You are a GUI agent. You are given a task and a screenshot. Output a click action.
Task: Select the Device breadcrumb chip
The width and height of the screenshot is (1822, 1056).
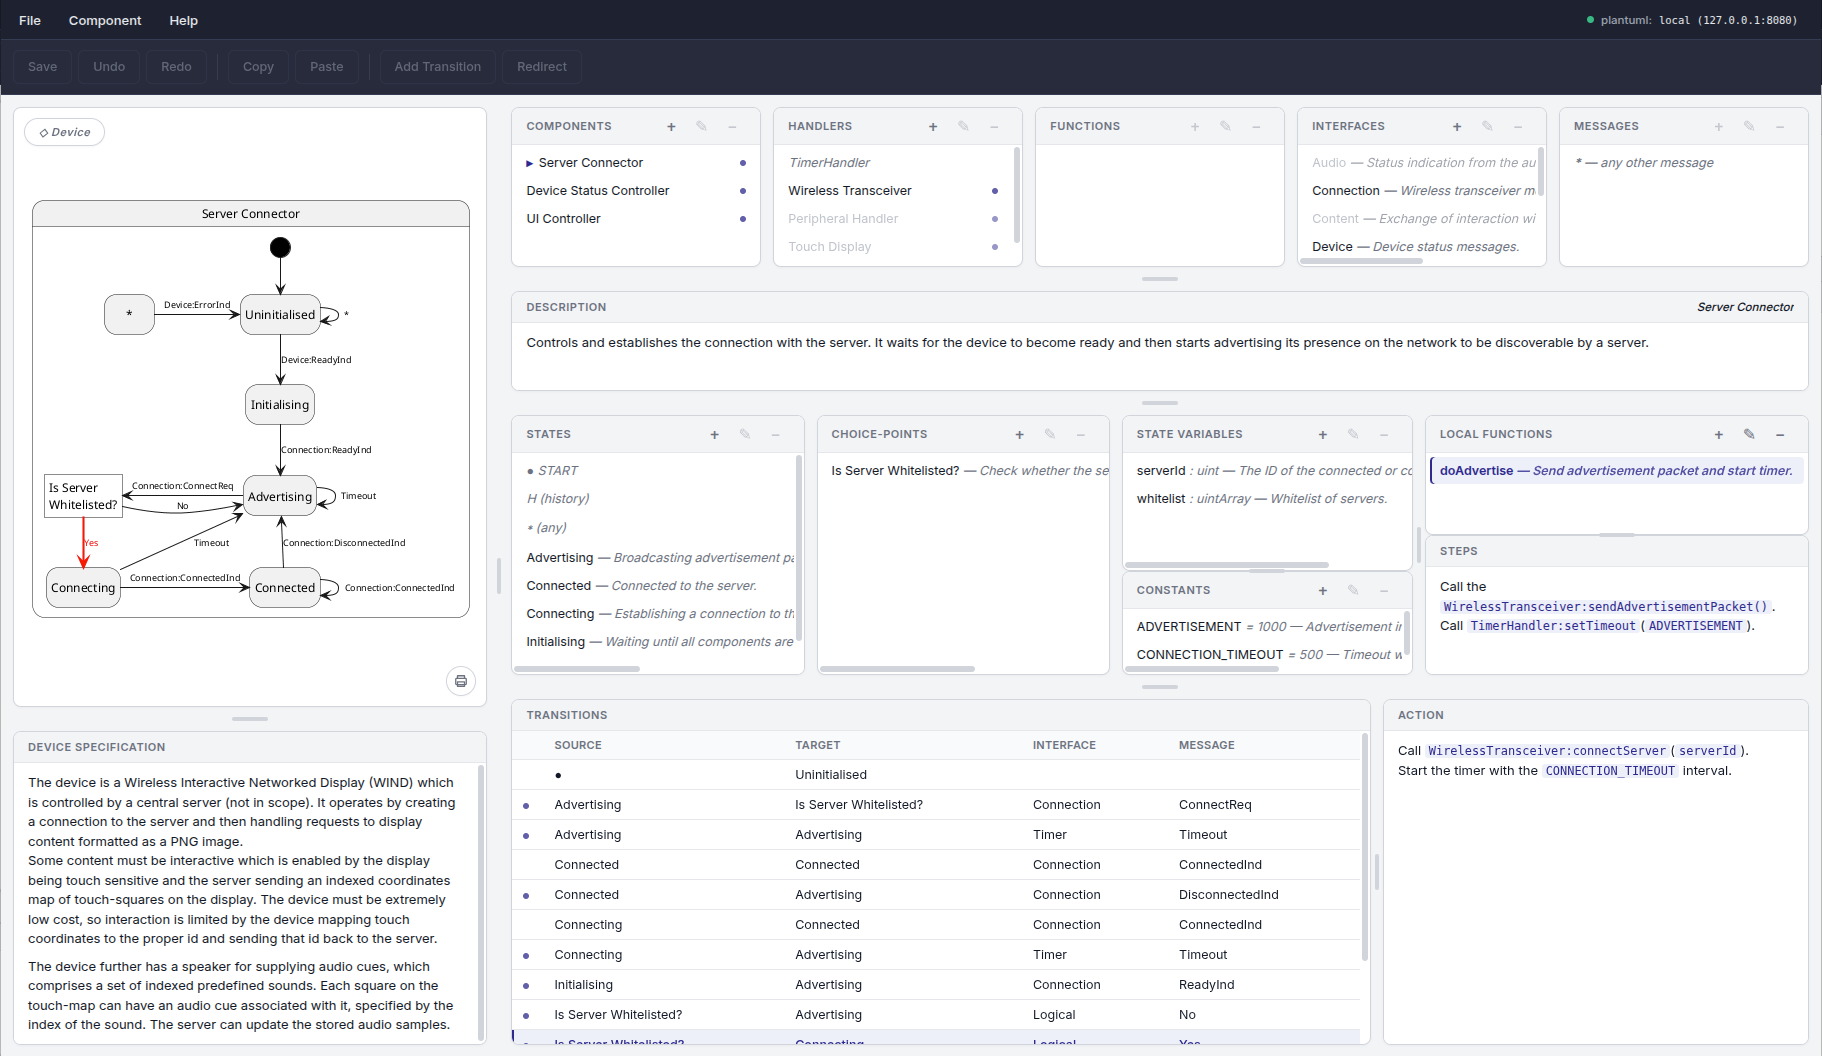click(x=65, y=132)
